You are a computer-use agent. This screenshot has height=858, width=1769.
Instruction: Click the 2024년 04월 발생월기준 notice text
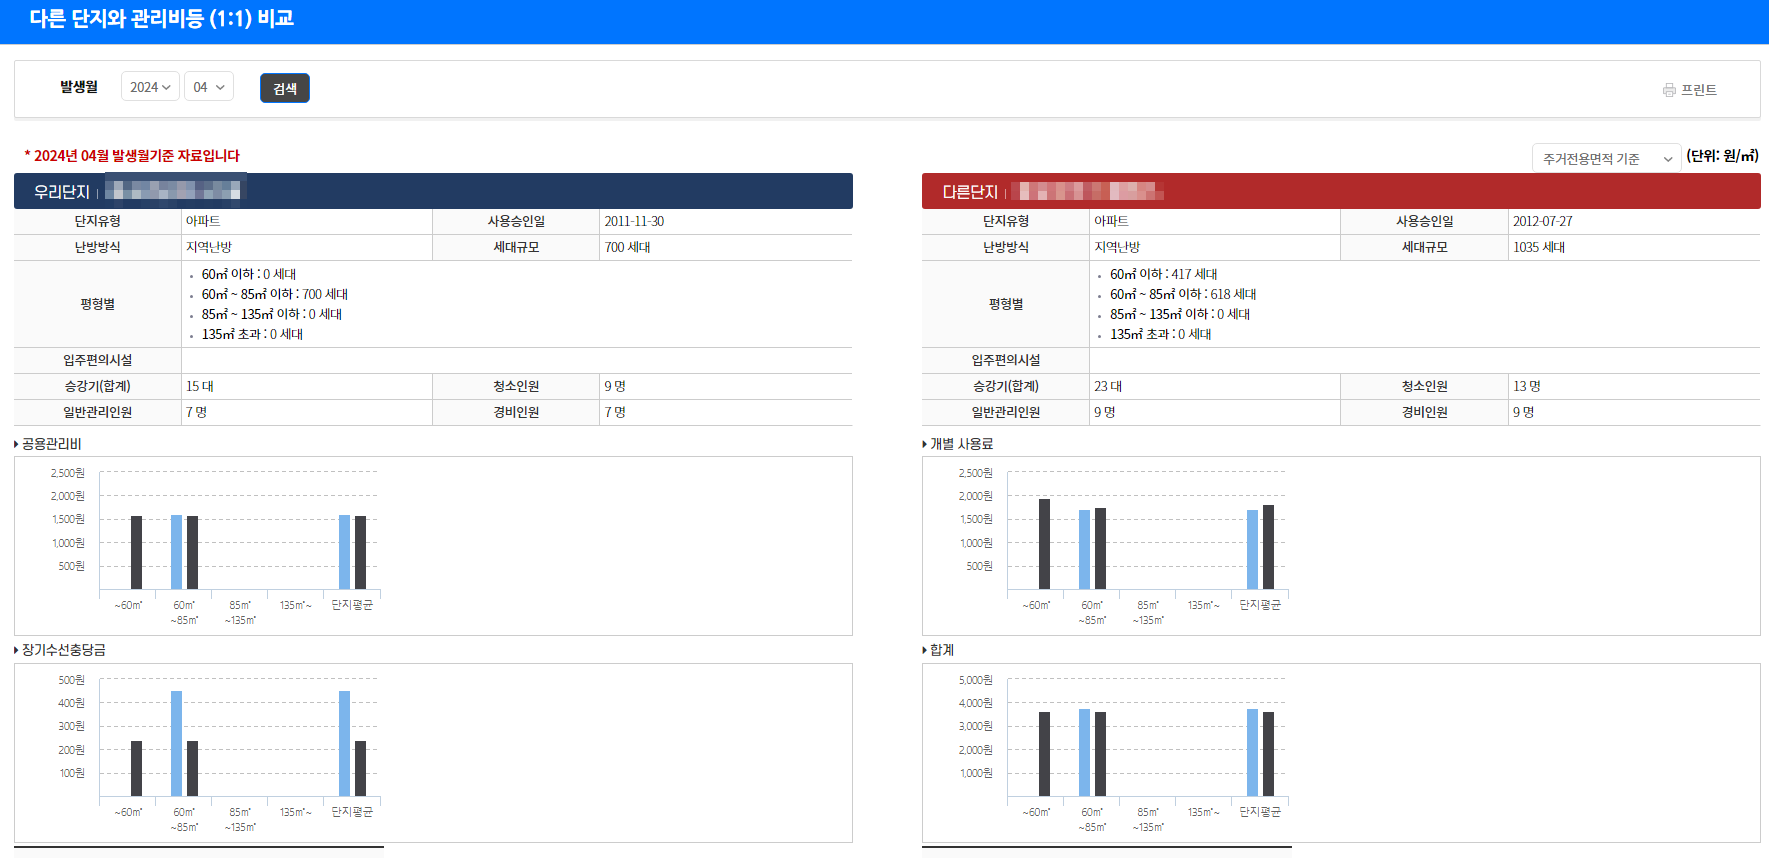click(x=132, y=155)
